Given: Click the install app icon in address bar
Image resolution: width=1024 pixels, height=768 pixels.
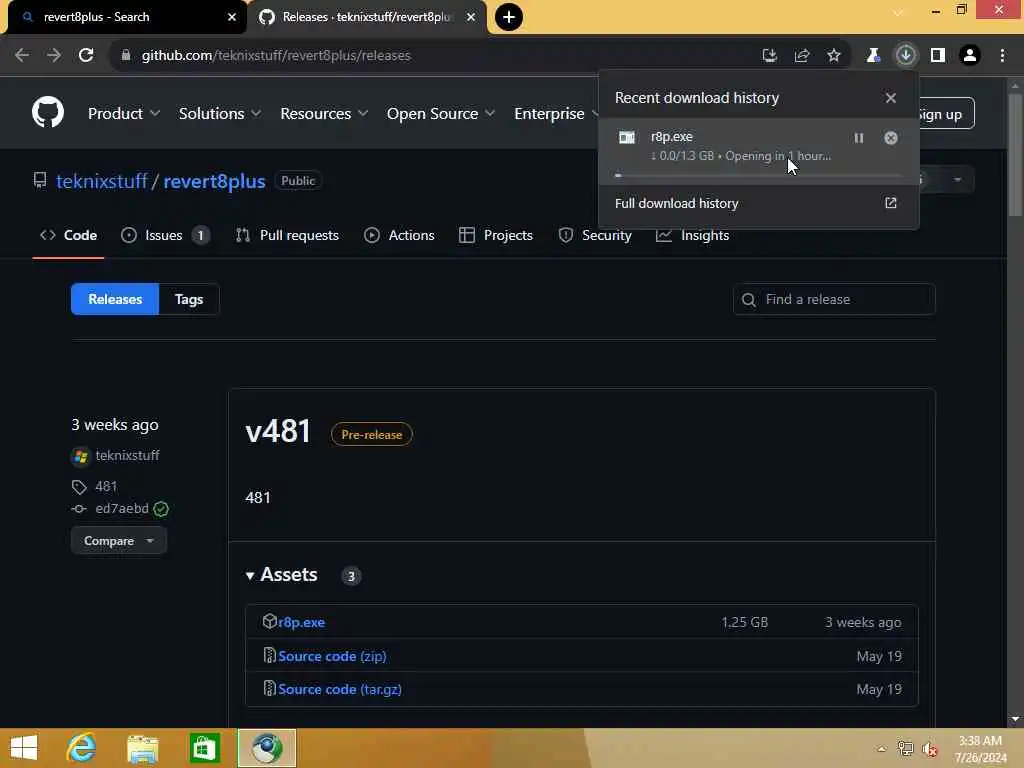Looking at the screenshot, I should 770,56.
